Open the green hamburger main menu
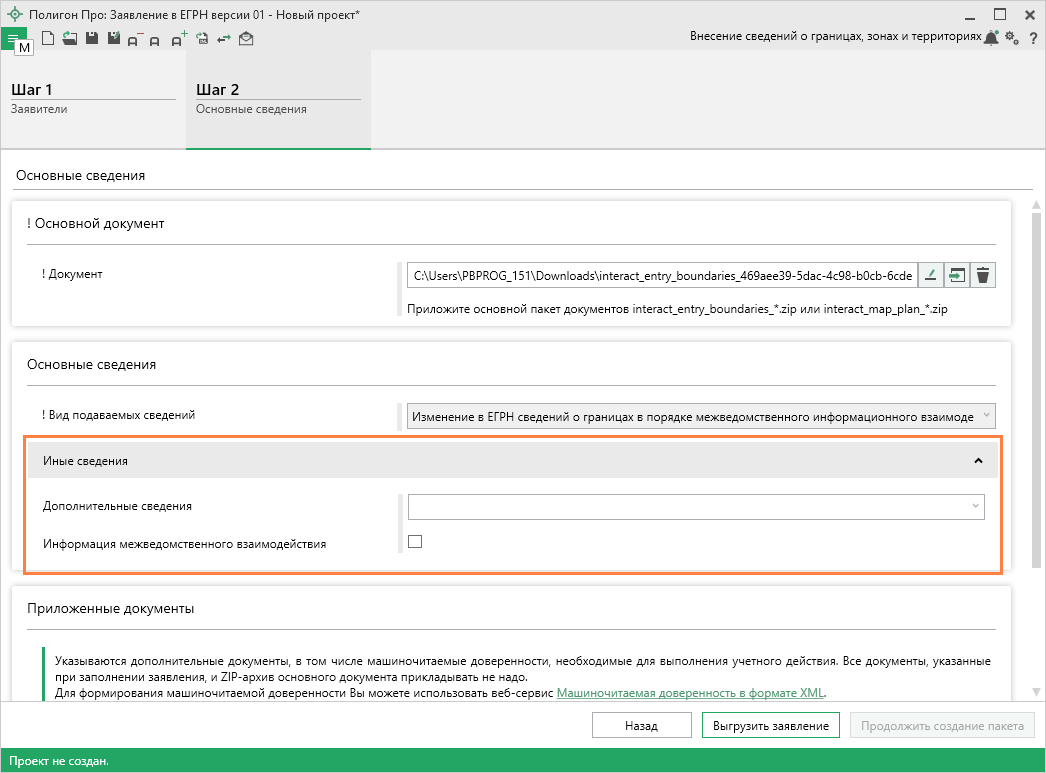The height and width of the screenshot is (773, 1046). pos(13,39)
